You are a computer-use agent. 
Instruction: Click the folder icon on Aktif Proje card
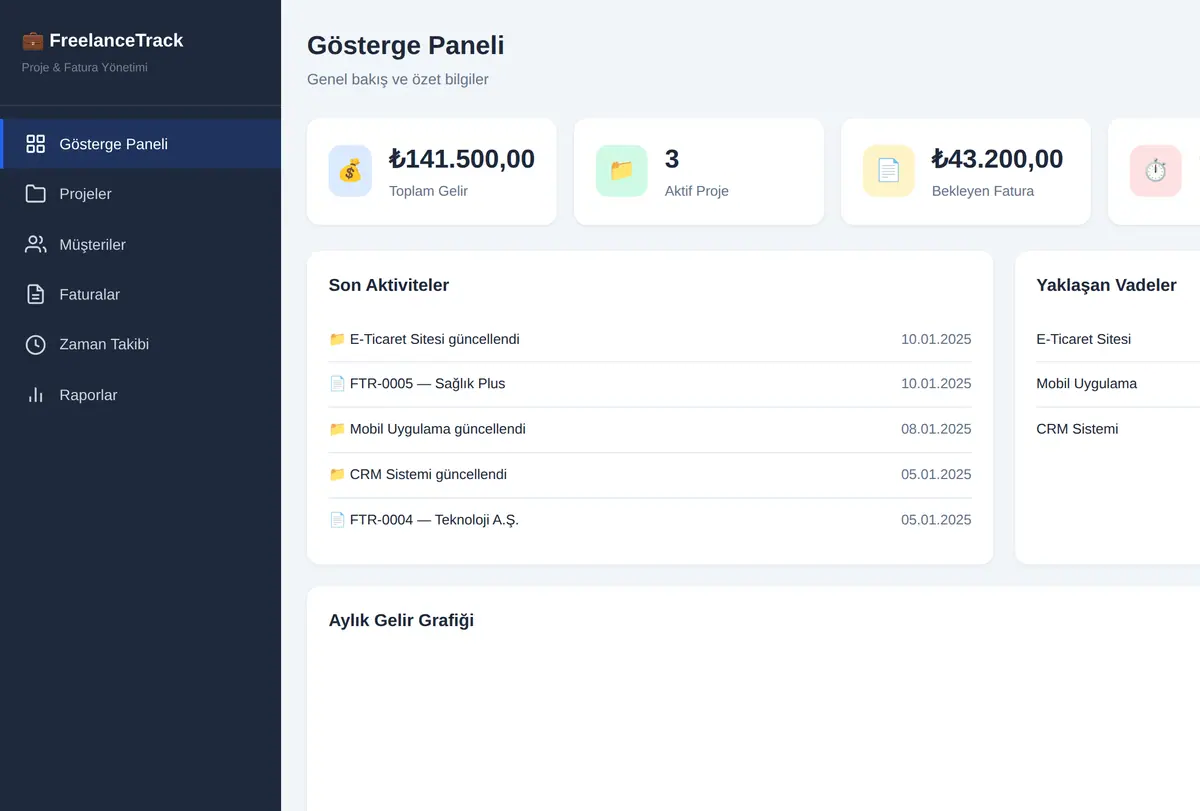tap(622, 171)
